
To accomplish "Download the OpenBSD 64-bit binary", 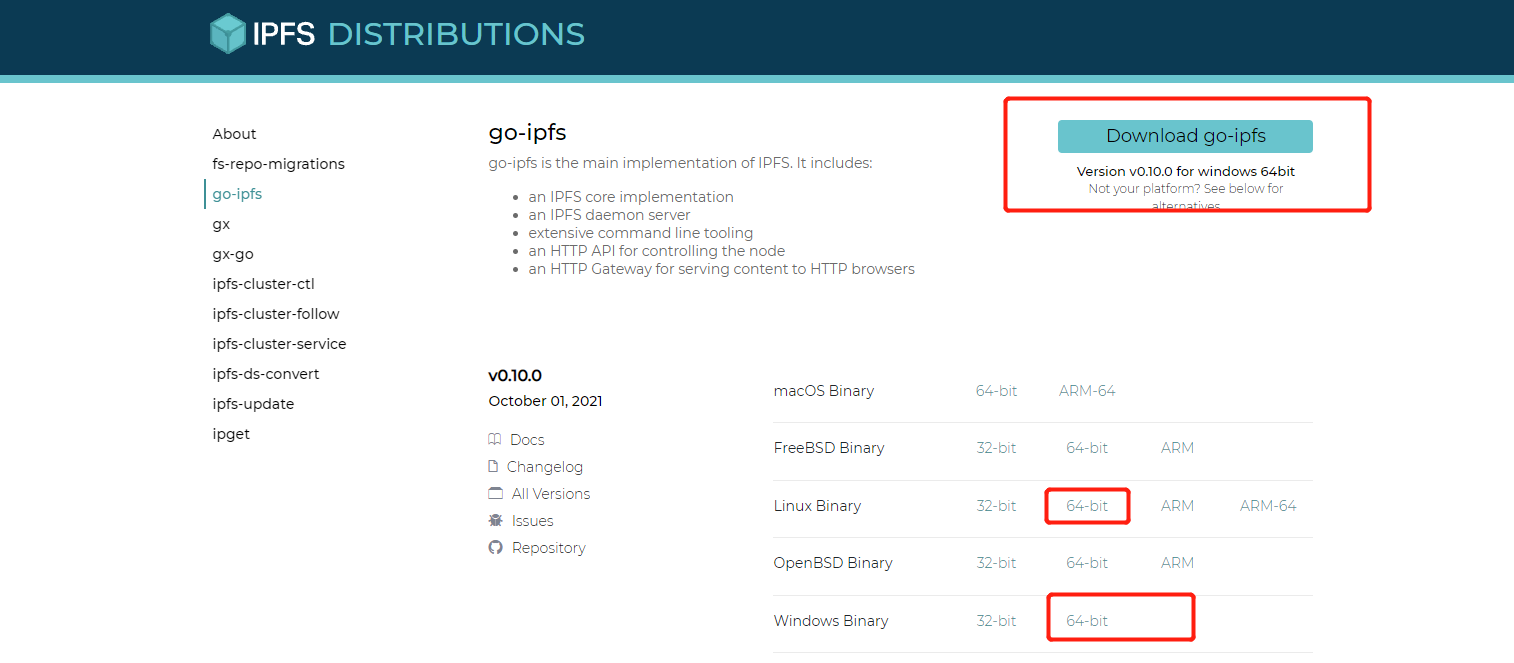I will (x=1087, y=562).
